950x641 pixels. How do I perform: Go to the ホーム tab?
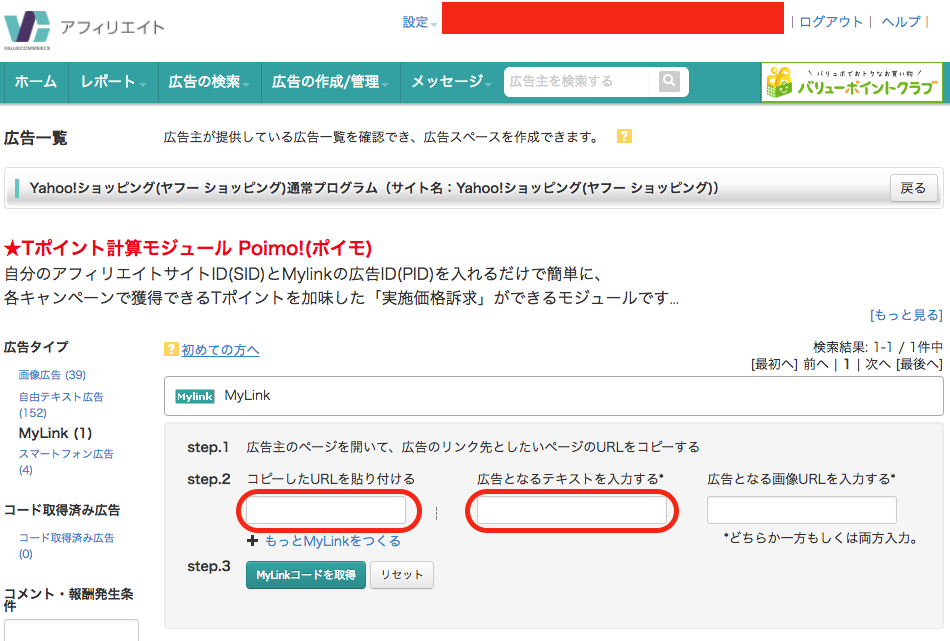click(36, 82)
